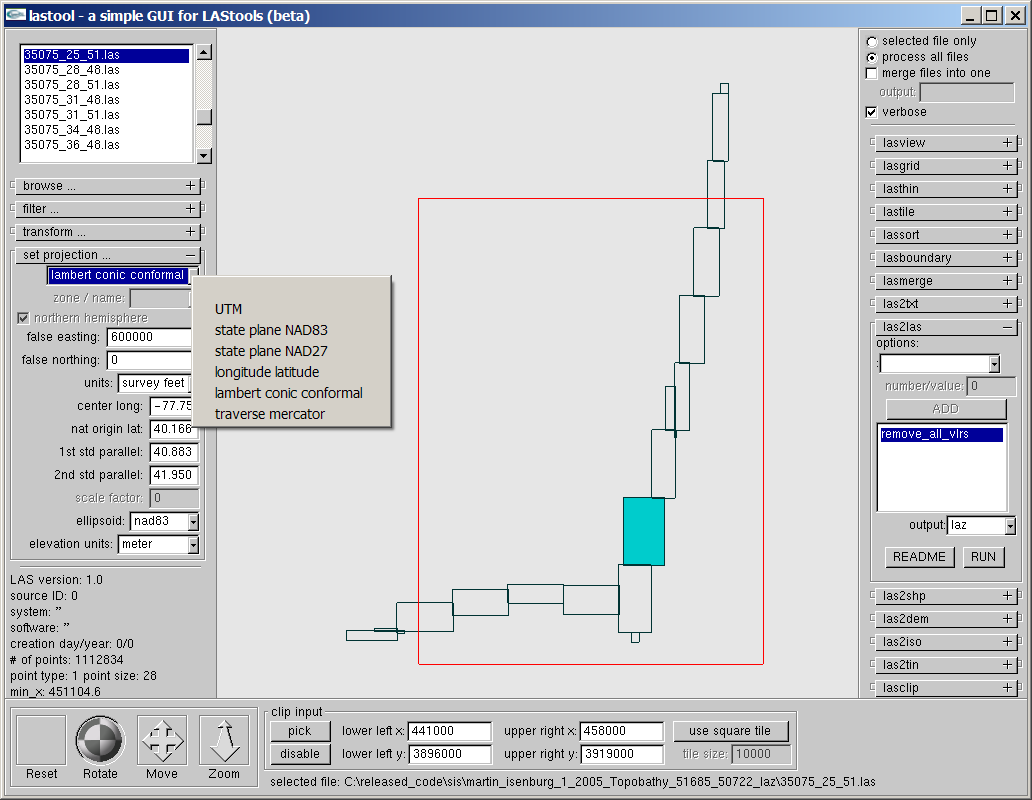
Task: Choose lambert conic conformal menu entry
Action: [292, 393]
